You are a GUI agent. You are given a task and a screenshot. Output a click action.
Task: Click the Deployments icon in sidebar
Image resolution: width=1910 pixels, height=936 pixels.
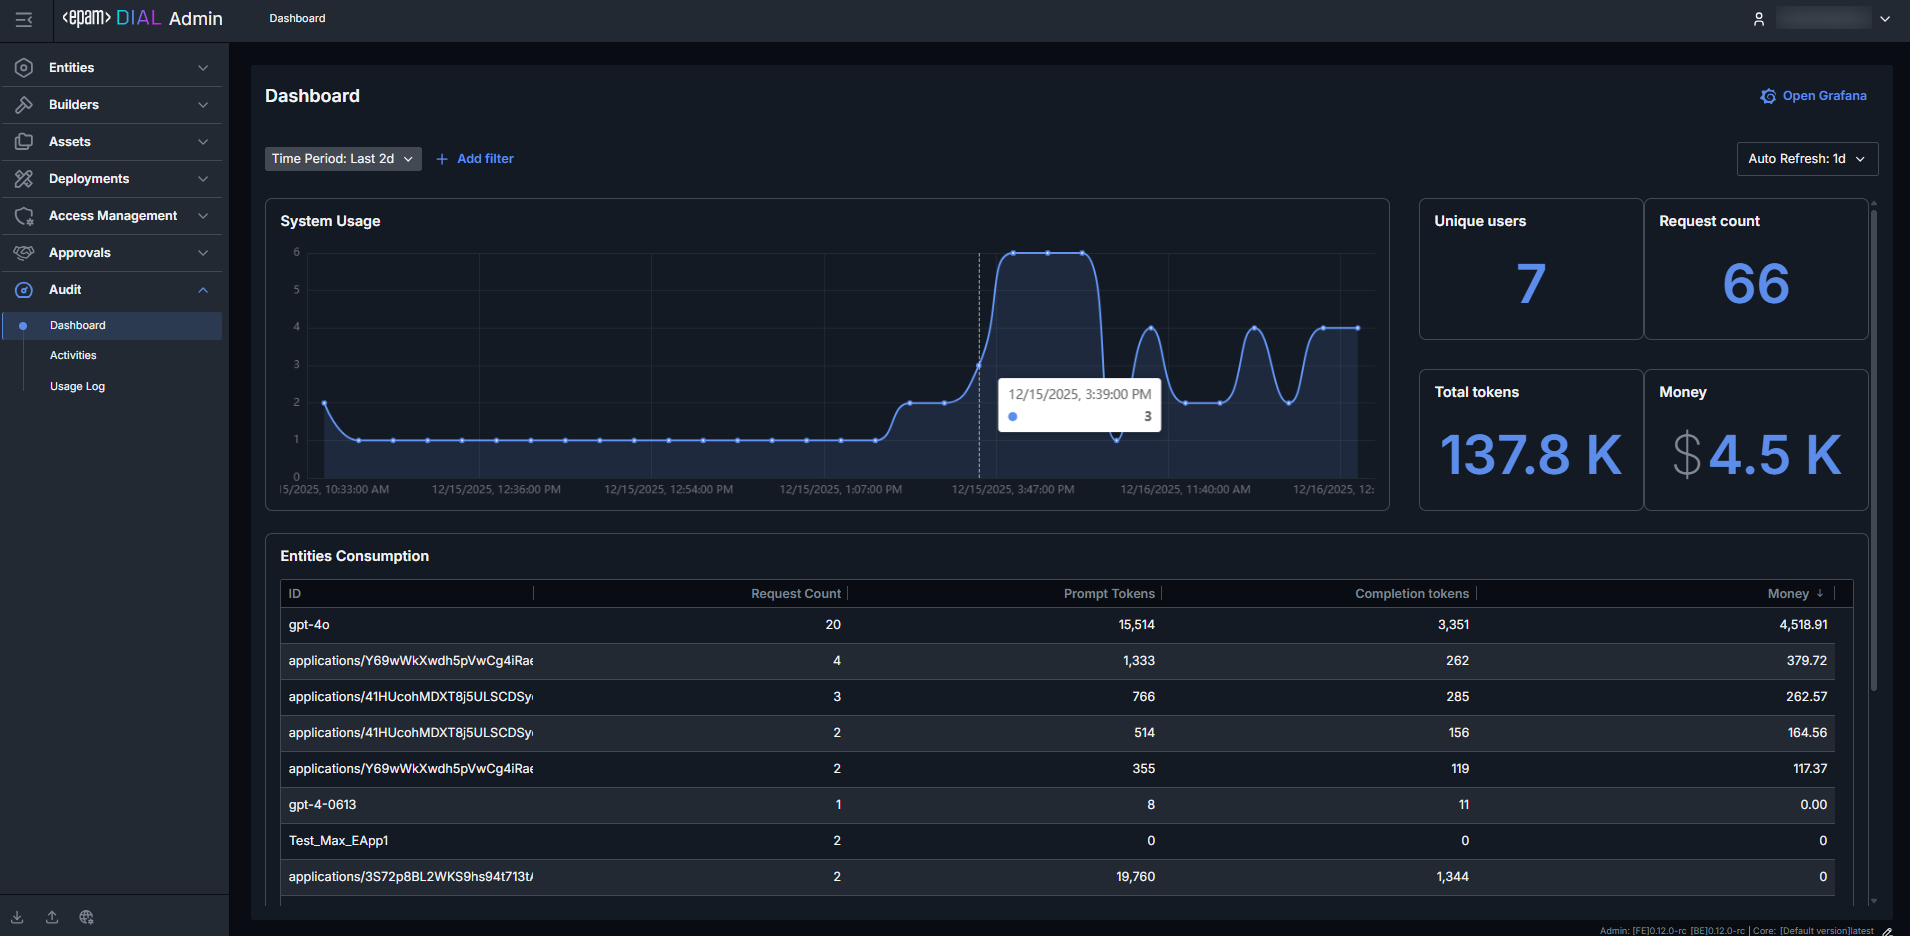24,179
